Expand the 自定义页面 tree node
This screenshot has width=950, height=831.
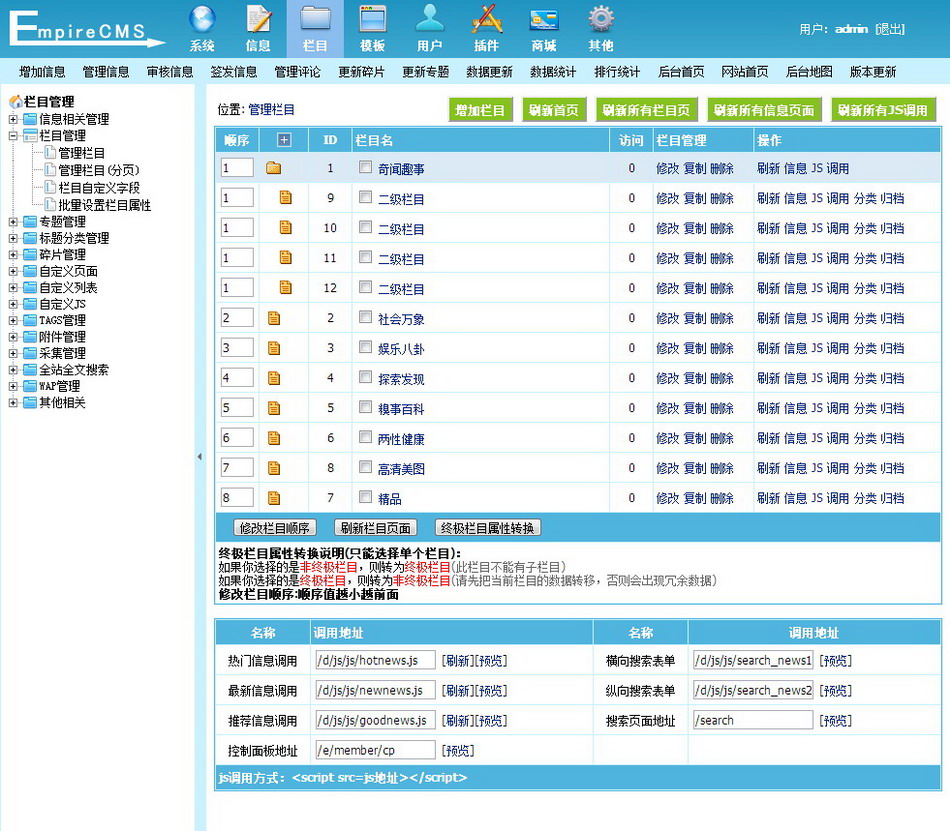tap(13, 271)
